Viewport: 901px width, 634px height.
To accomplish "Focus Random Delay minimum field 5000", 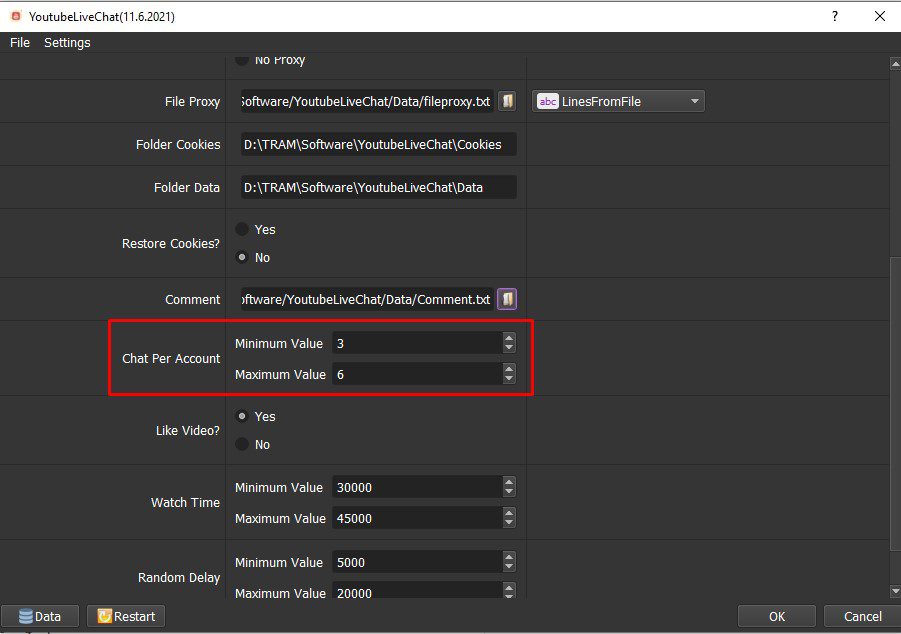I will (417, 562).
